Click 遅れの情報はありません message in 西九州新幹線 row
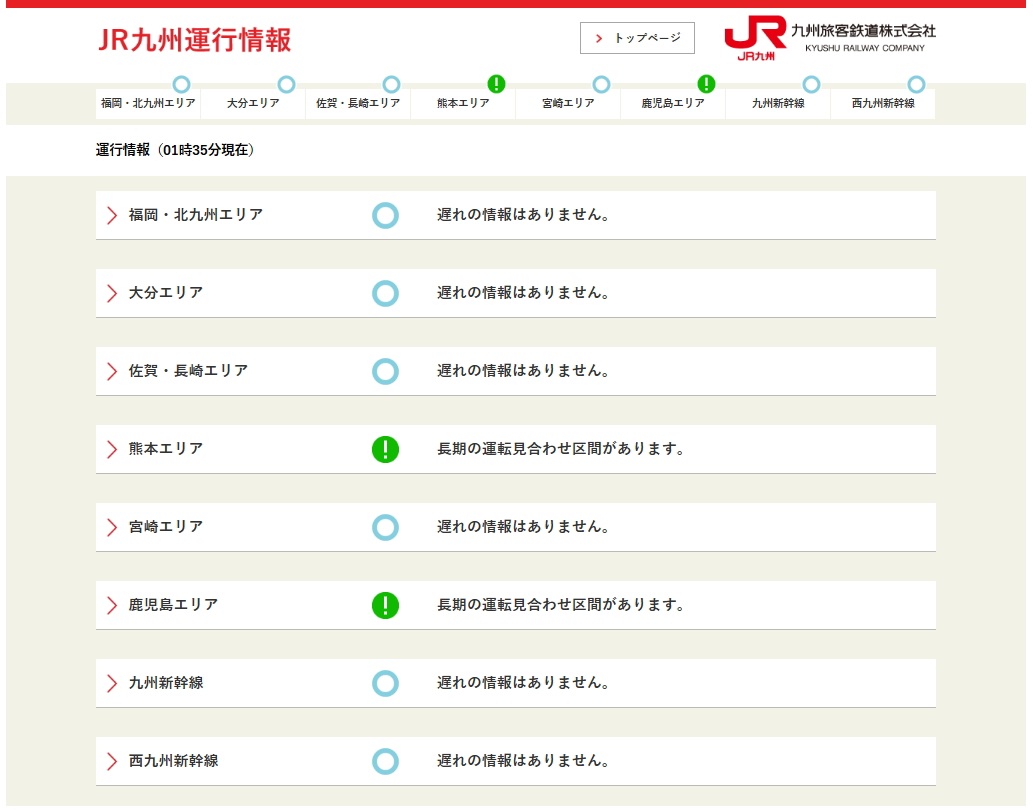Image resolution: width=1033 pixels, height=811 pixels. click(x=523, y=761)
